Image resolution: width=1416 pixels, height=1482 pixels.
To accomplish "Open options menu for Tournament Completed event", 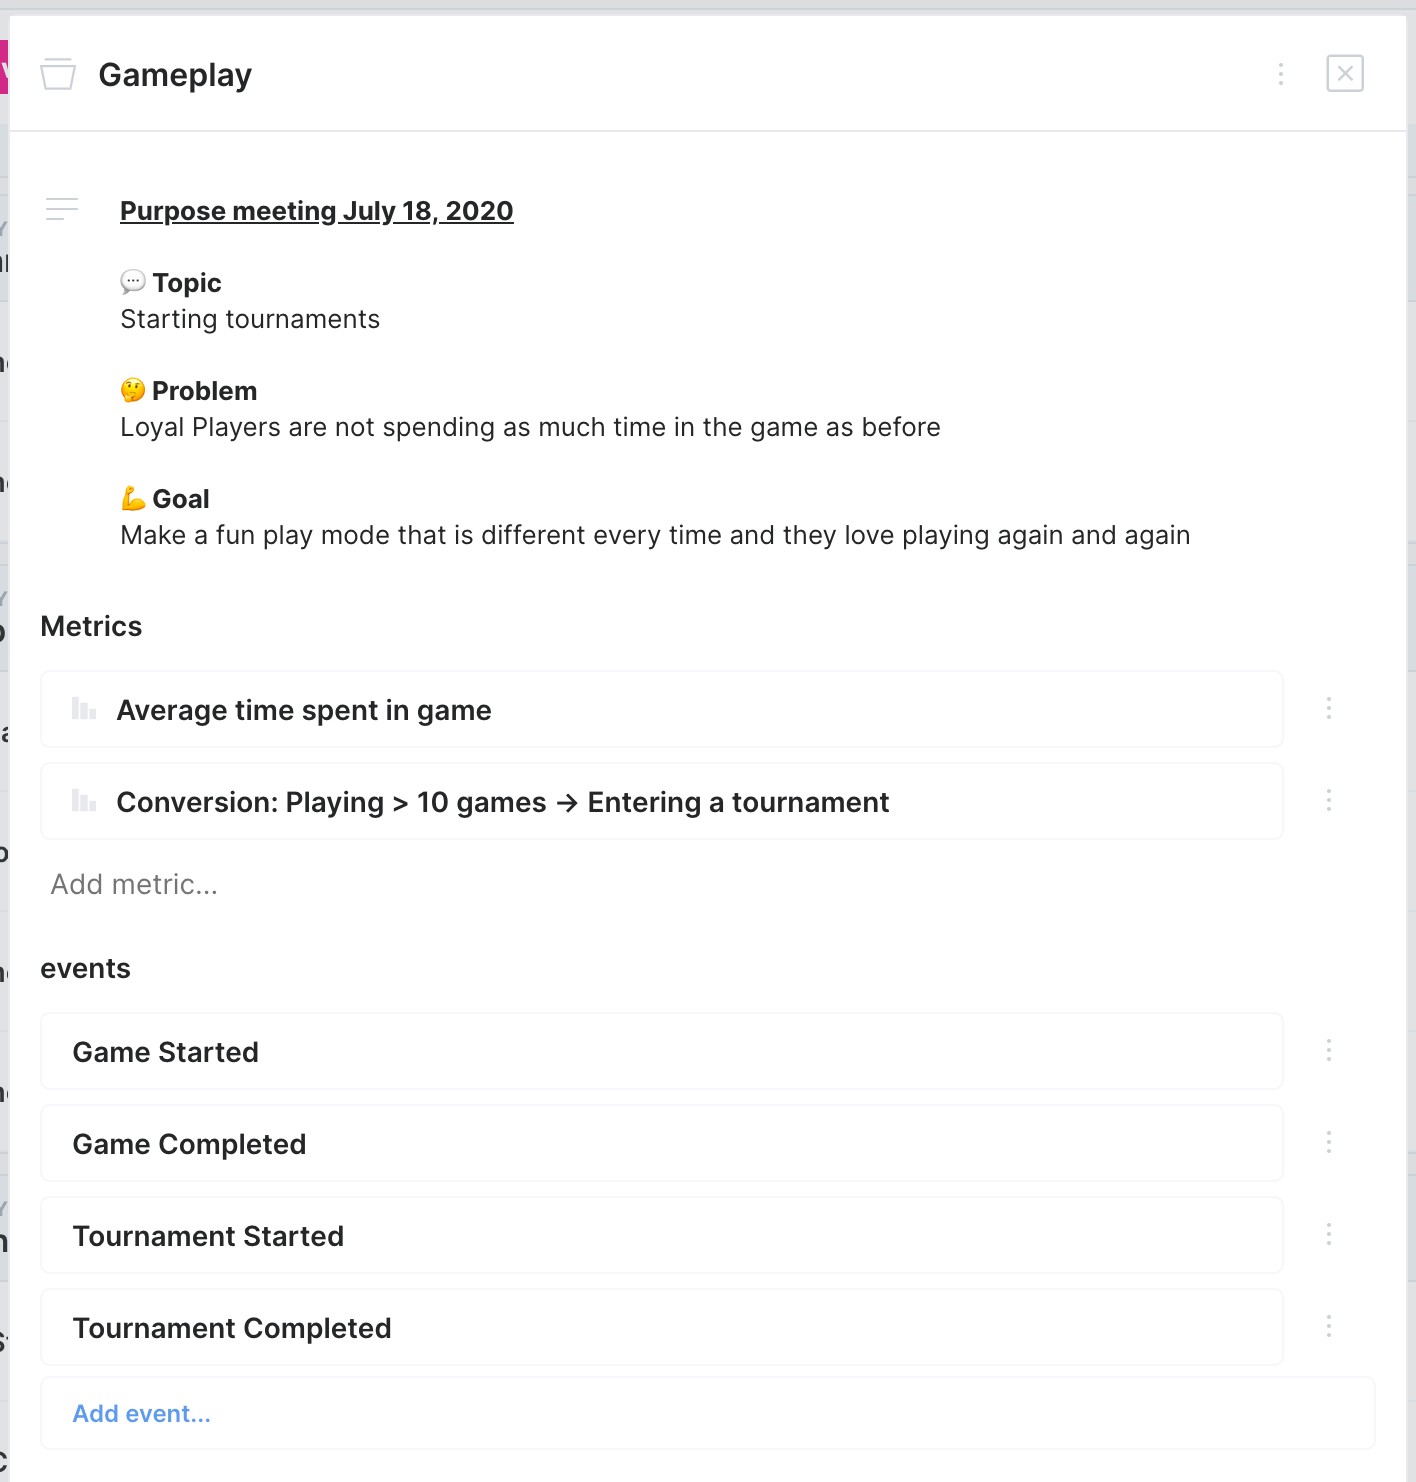I will pyautogui.click(x=1329, y=1325).
